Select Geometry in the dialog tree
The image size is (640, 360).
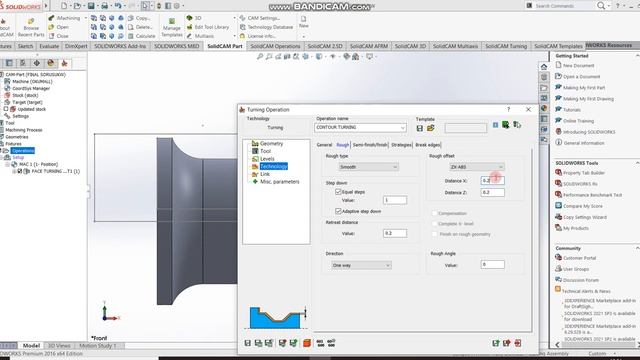tap(271, 144)
